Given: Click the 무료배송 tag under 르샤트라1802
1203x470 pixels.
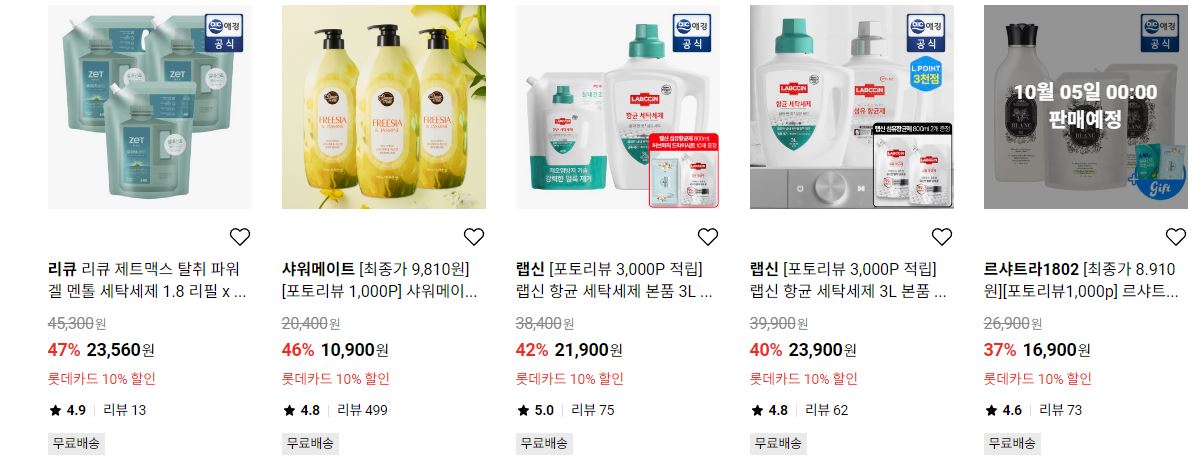Looking at the screenshot, I should [1012, 443].
